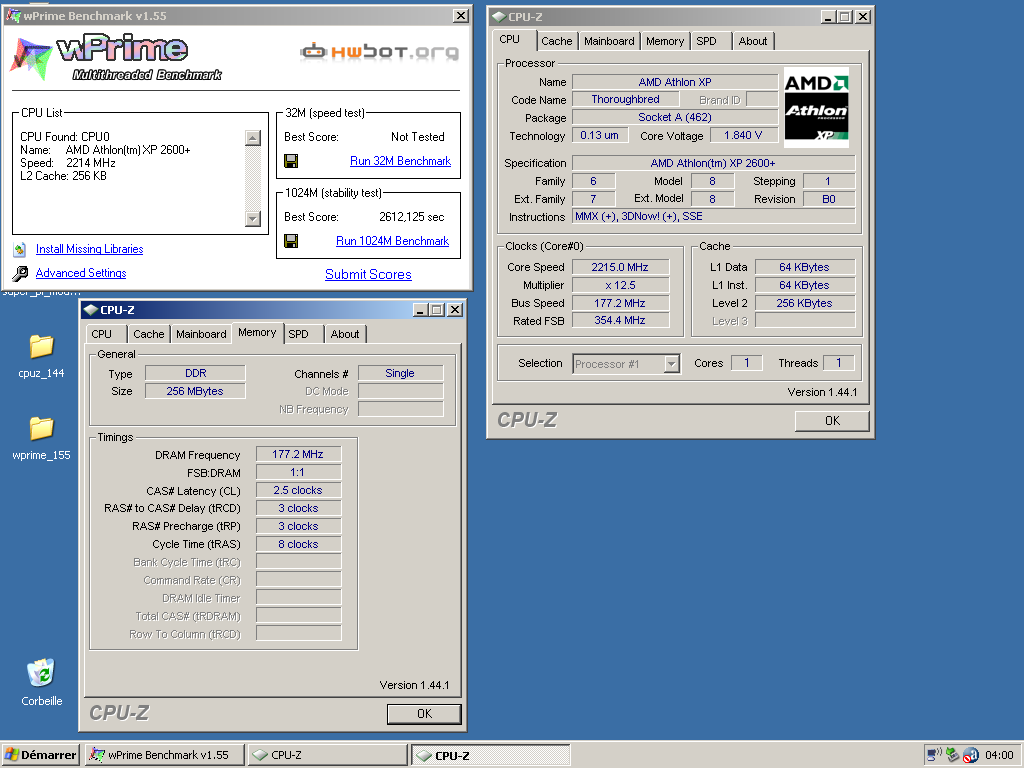Click the wPrime logo image
1024x768 pixels.
click(x=116, y=58)
